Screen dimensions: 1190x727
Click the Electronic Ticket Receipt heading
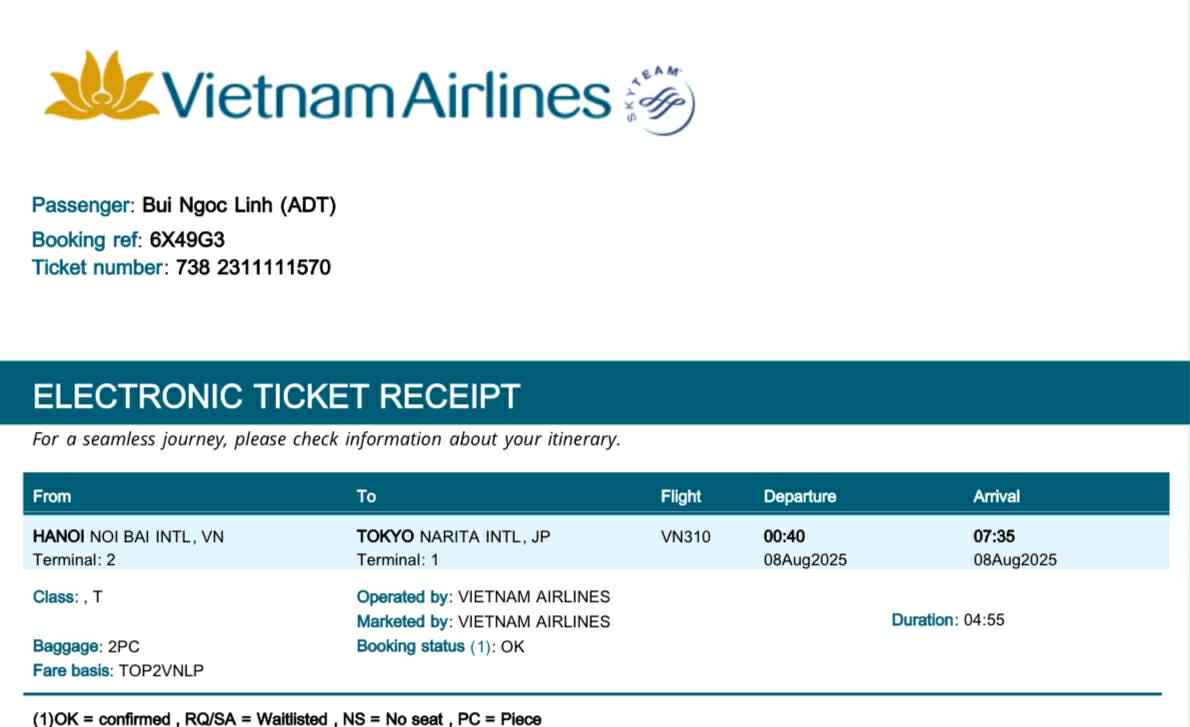(x=276, y=396)
